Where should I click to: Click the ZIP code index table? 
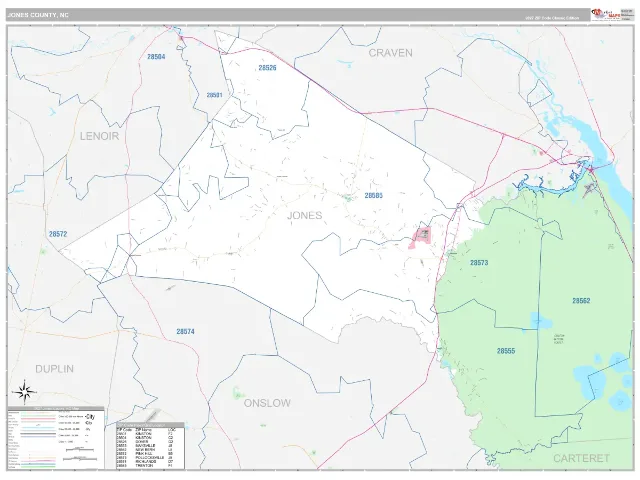click(150, 446)
